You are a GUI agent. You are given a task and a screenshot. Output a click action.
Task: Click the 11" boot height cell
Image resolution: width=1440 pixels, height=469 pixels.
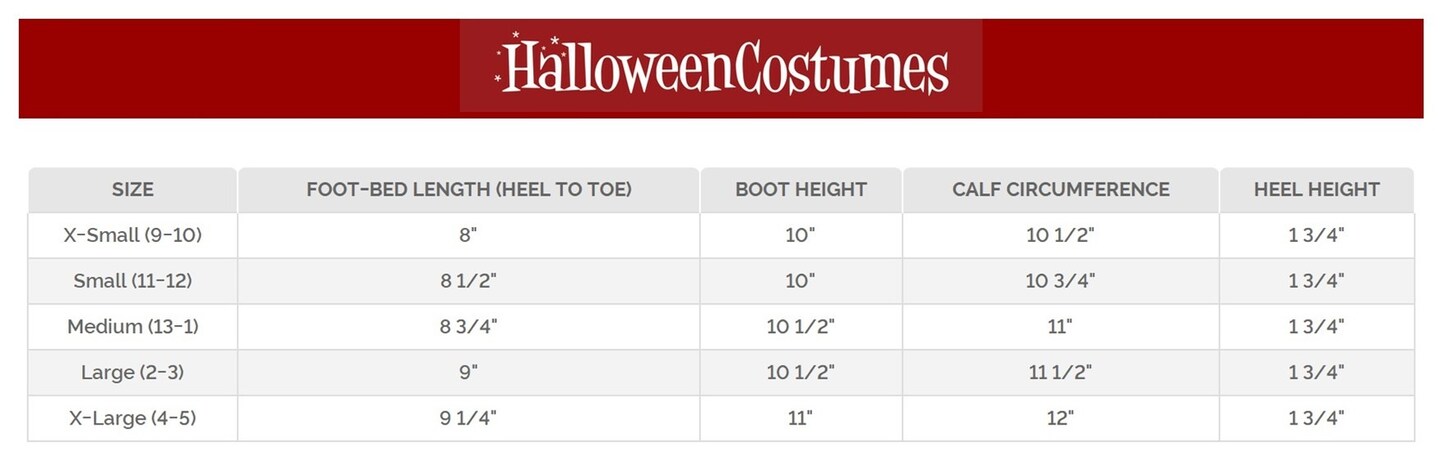pyautogui.click(x=801, y=419)
